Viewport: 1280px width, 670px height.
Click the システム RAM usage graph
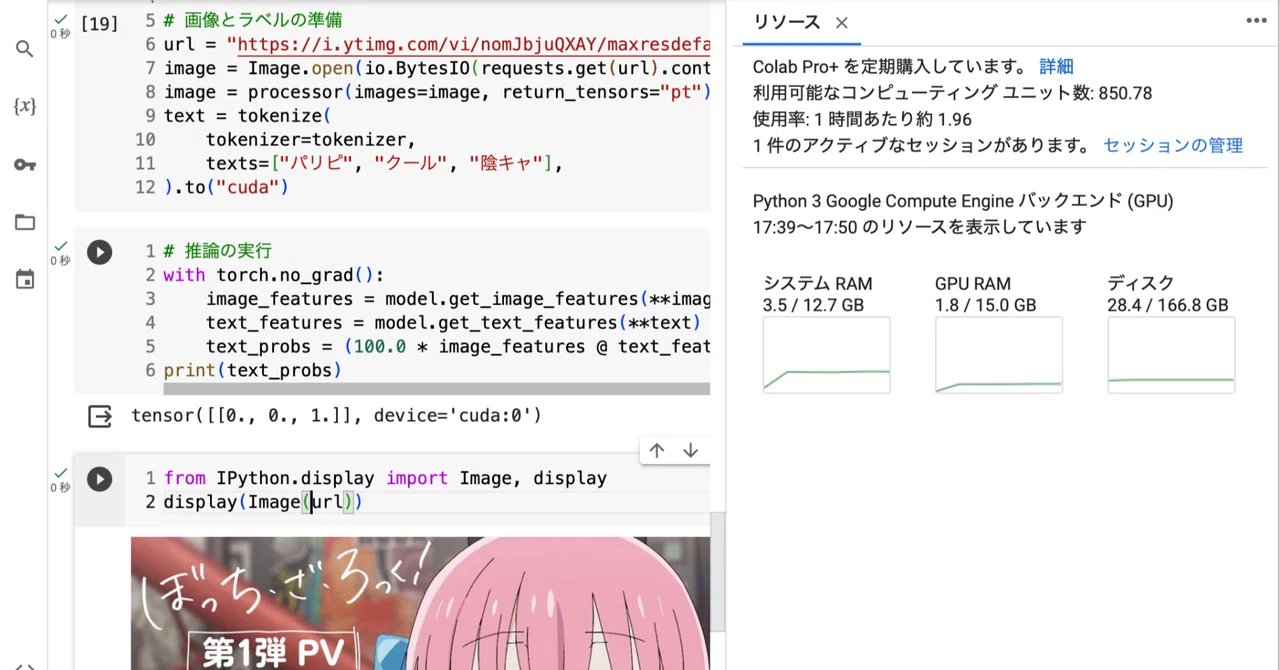(826, 355)
